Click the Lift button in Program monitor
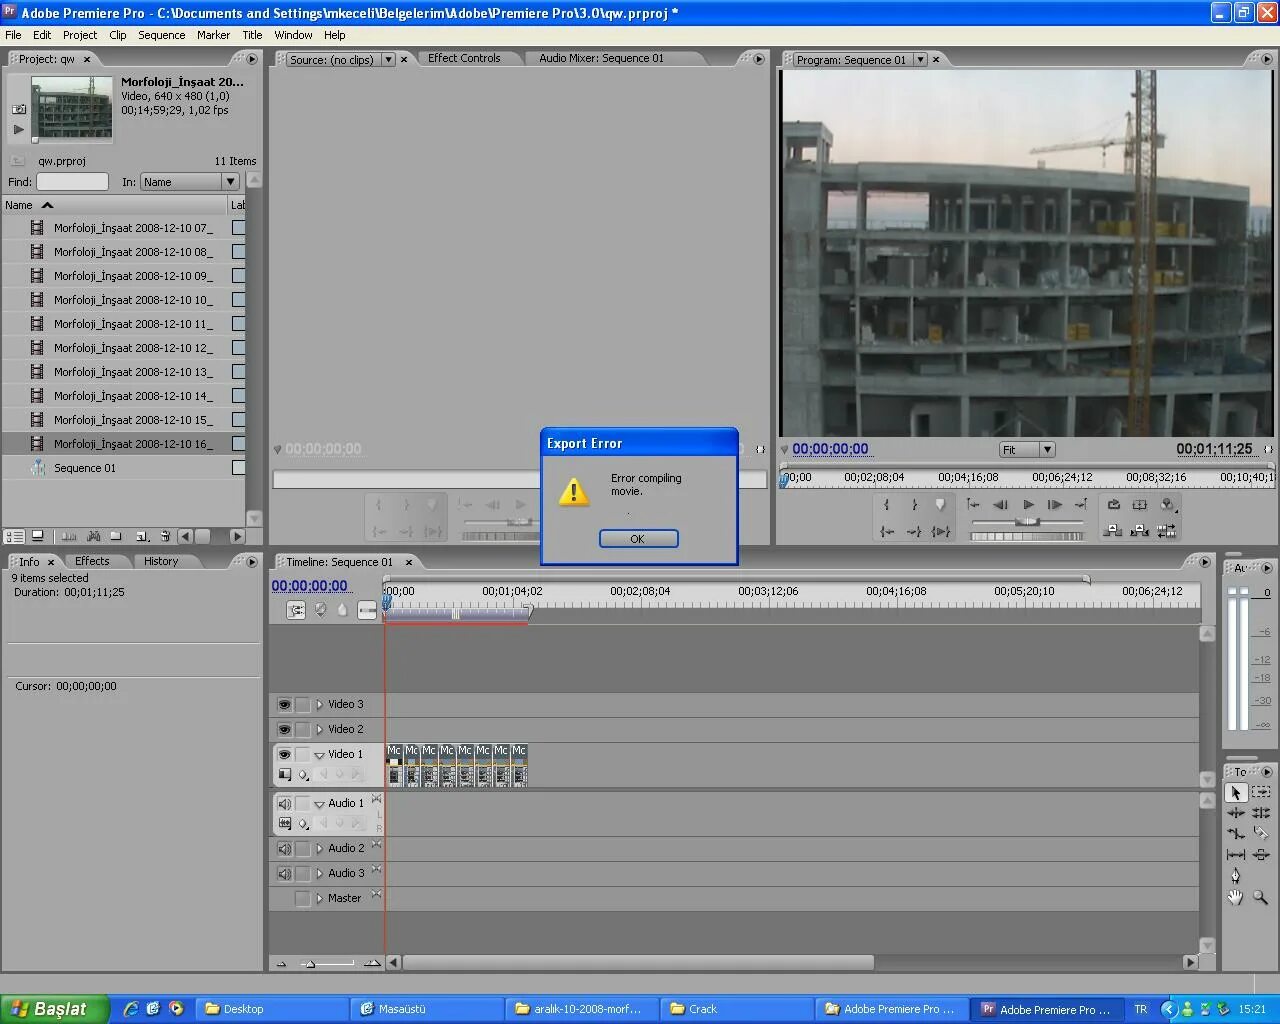The height and width of the screenshot is (1024, 1280). 1113,531
